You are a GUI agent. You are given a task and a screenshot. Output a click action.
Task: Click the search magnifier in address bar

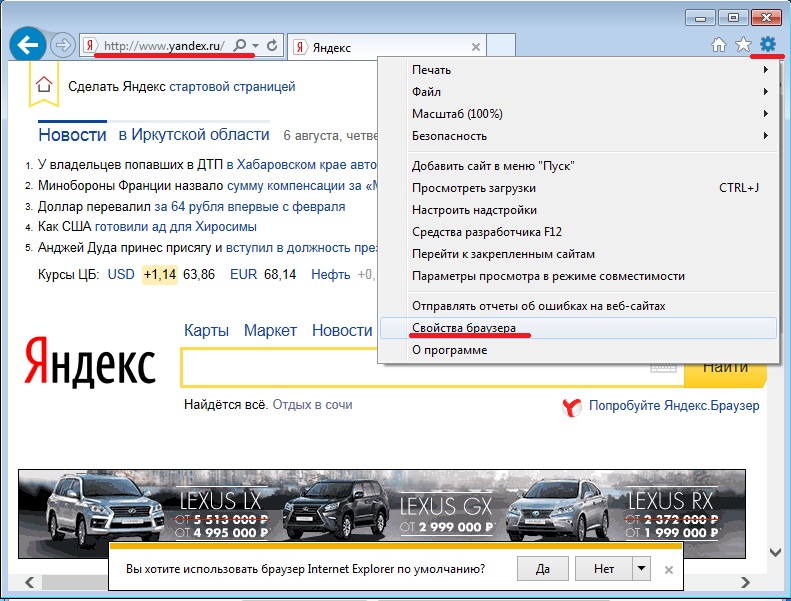pyautogui.click(x=240, y=46)
